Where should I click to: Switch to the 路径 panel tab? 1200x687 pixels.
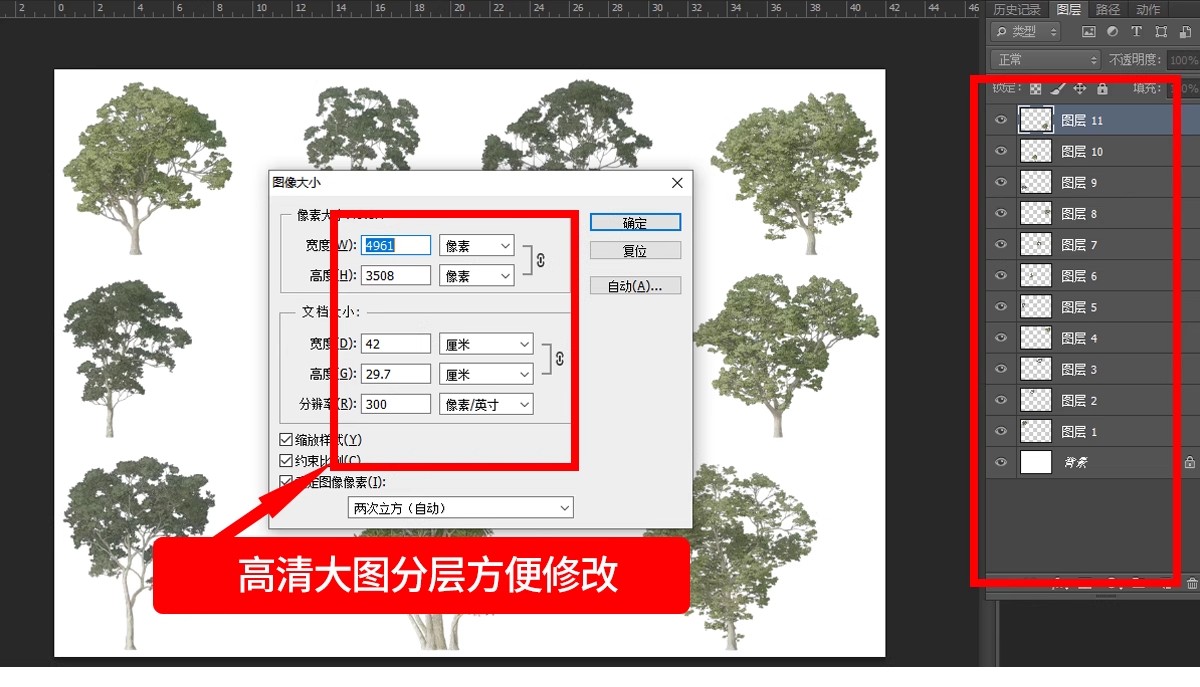(x=1110, y=9)
